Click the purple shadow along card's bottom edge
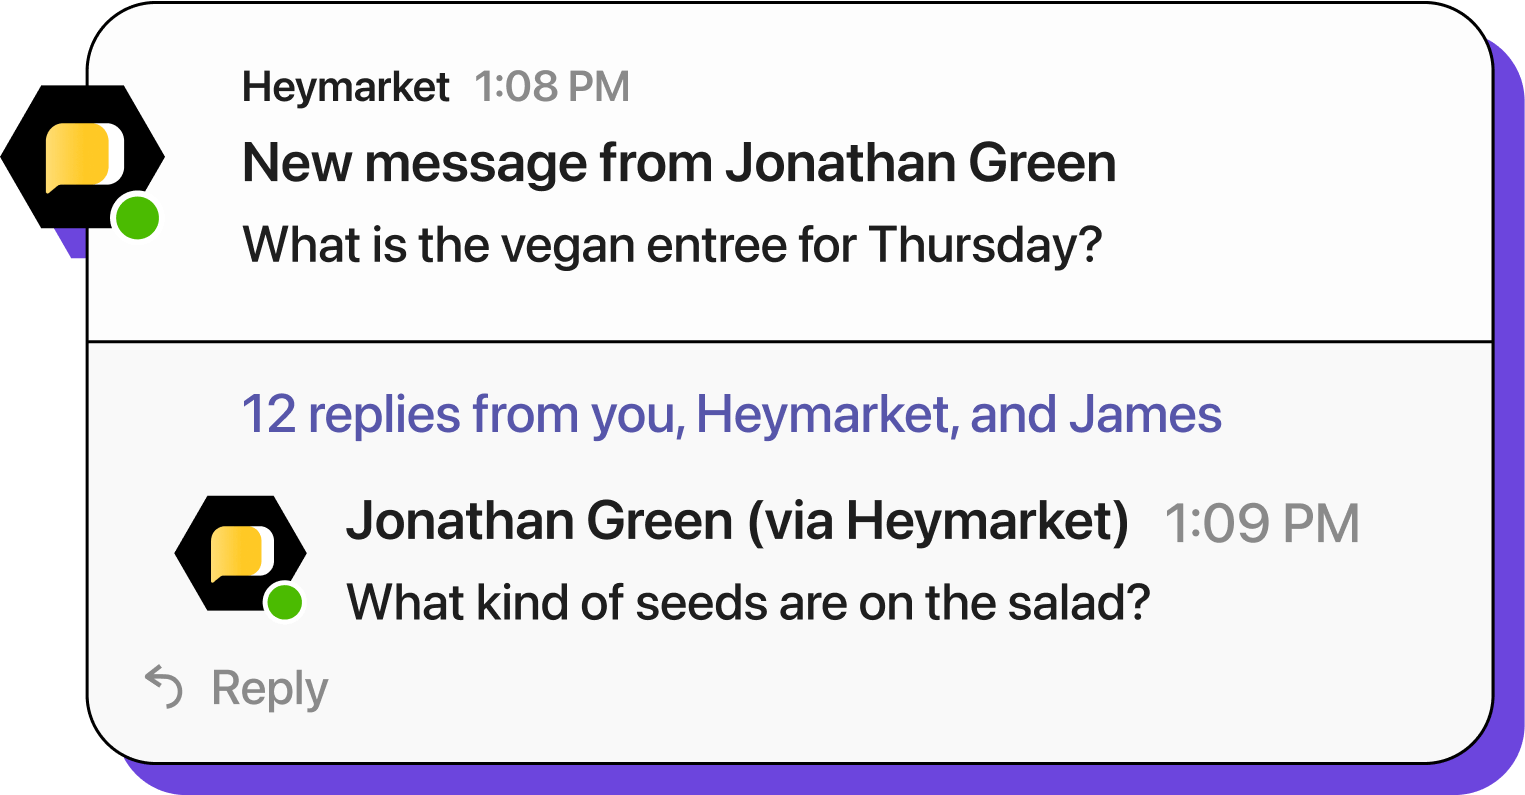This screenshot has height=795, width=1525. 800,778
